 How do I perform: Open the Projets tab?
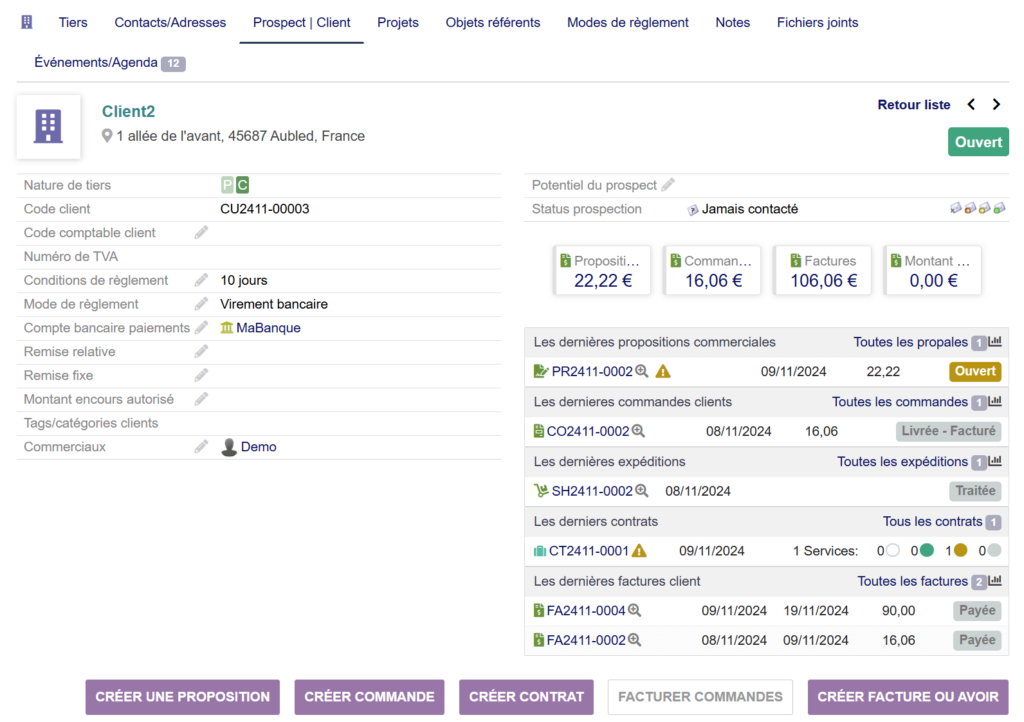pos(398,22)
